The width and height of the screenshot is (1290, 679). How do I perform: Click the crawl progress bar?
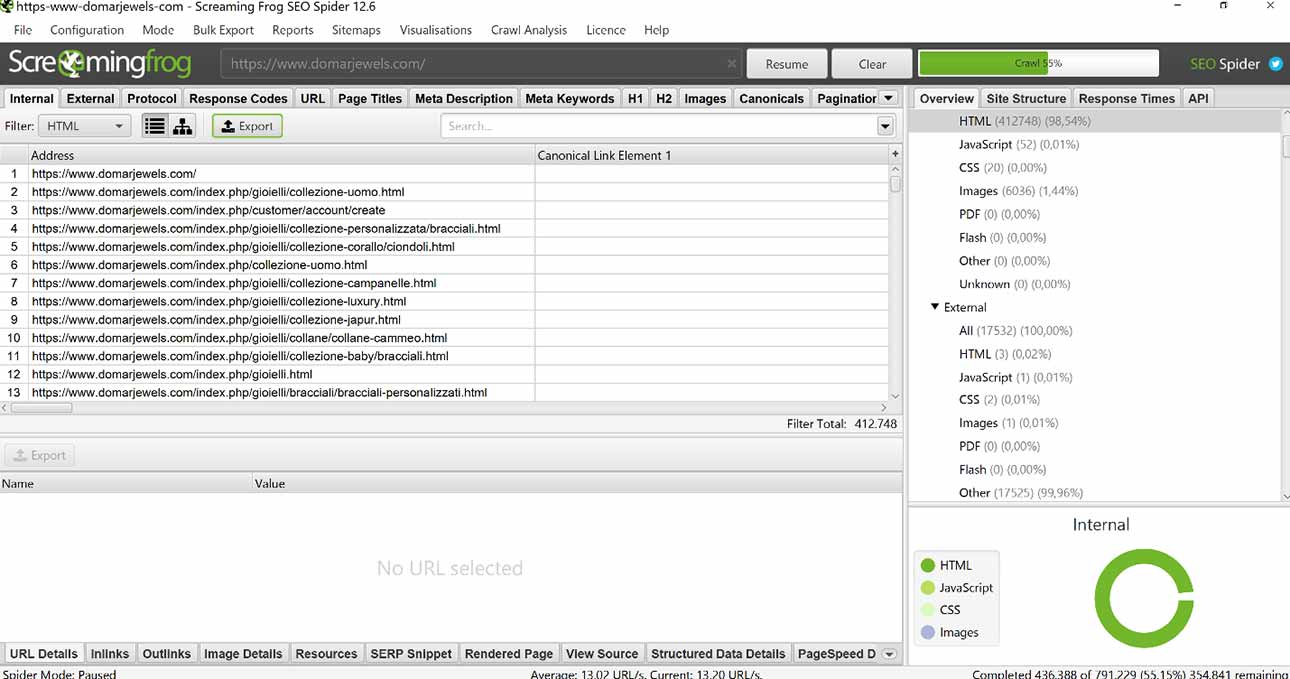point(1038,63)
